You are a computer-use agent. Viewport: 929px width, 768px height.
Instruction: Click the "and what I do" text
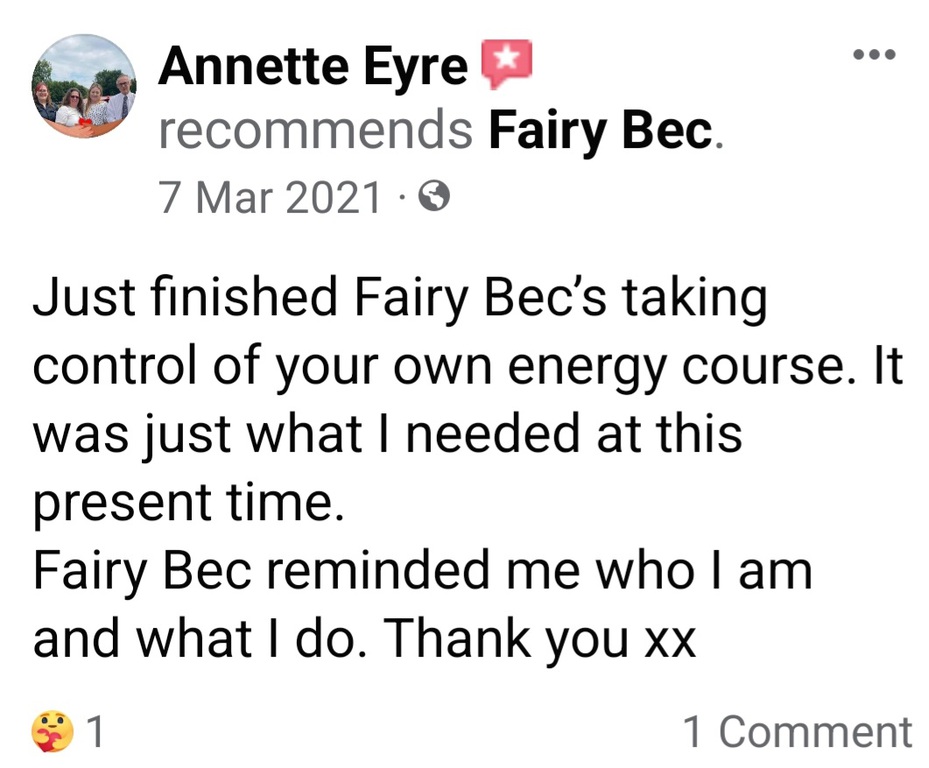(x=195, y=640)
